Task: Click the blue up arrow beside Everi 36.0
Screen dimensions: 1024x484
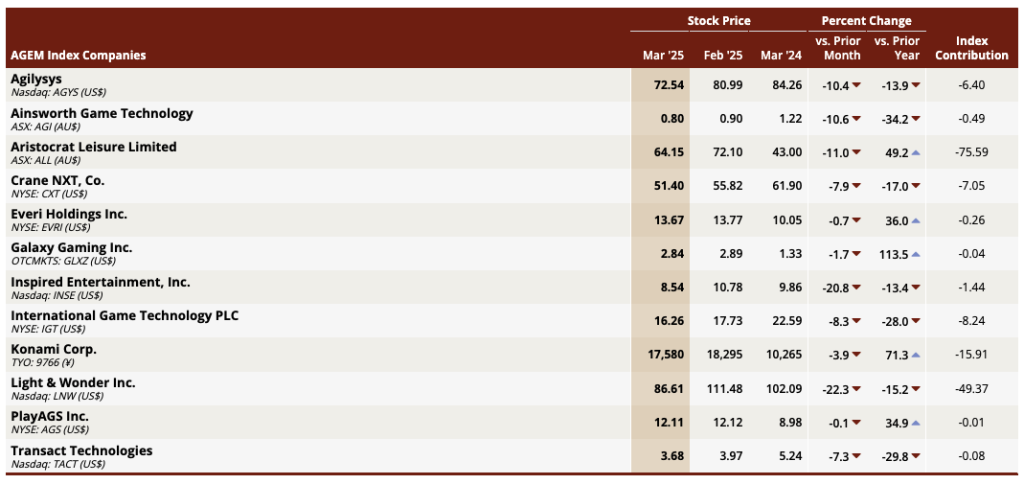Action: [916, 221]
